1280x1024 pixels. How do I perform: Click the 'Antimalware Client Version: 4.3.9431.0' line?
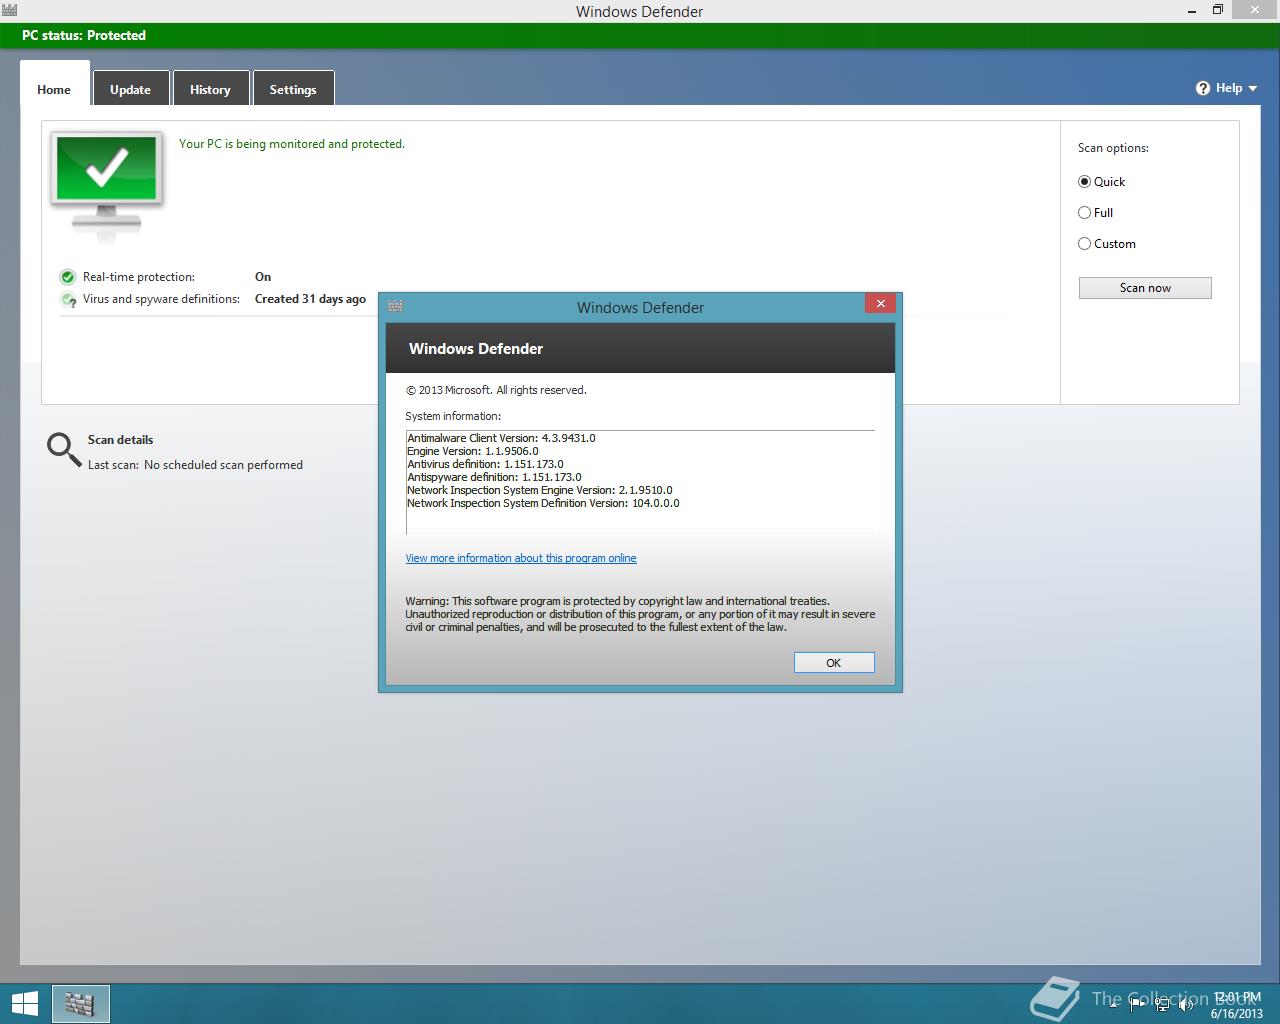501,438
